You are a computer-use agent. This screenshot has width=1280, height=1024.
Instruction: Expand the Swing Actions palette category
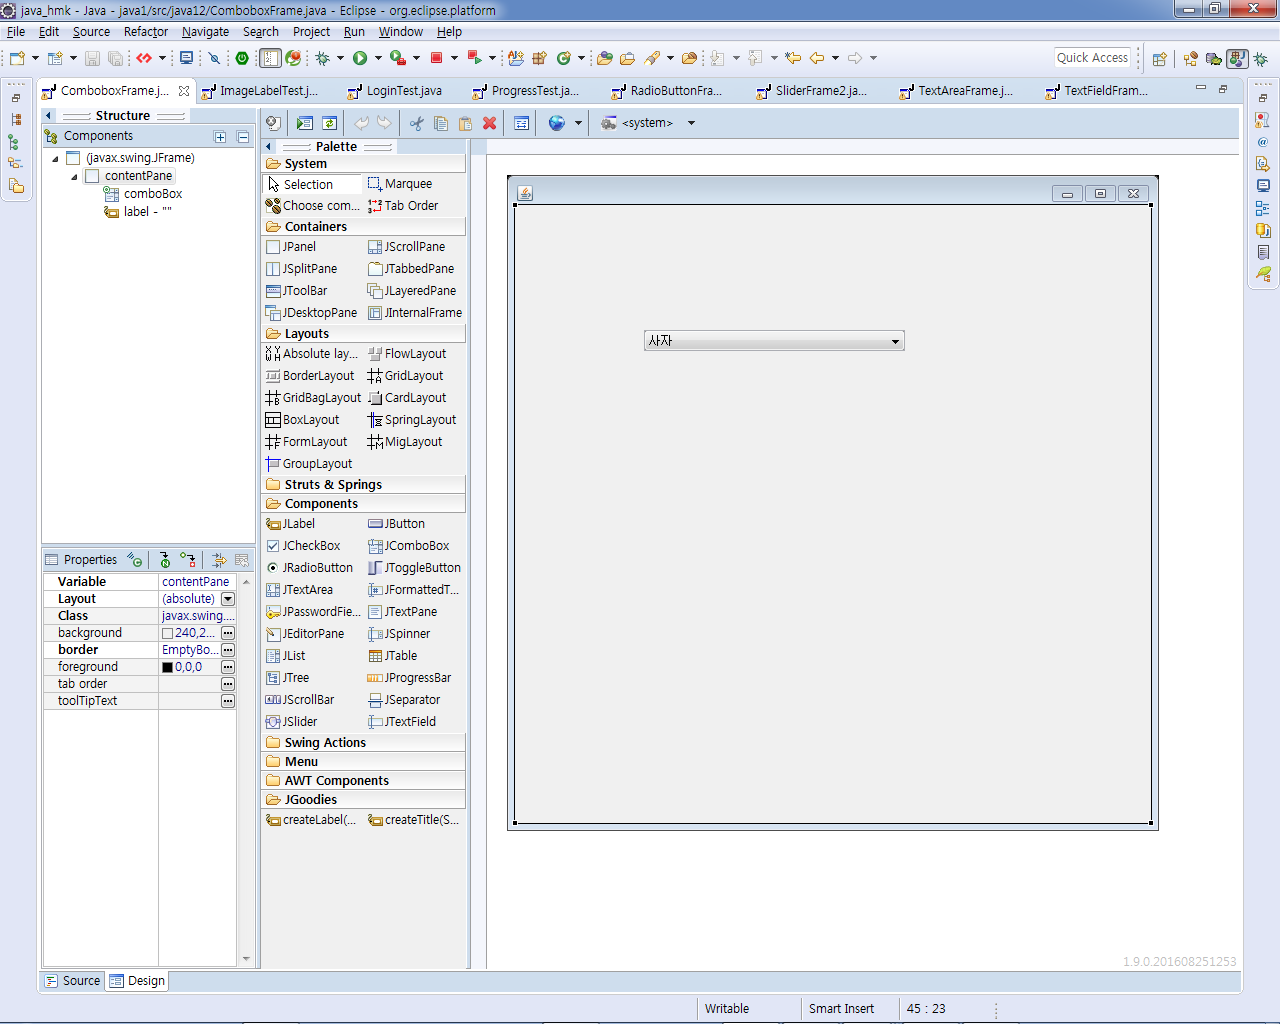click(364, 743)
